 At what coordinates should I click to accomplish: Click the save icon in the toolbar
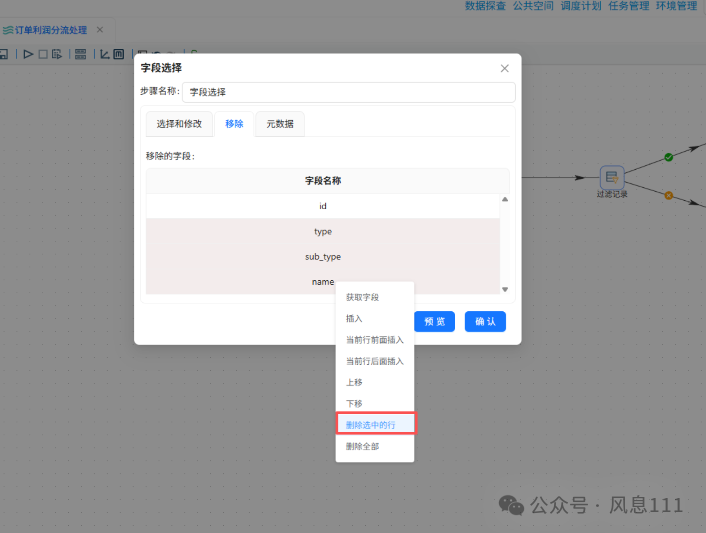pyautogui.click(x=4, y=54)
